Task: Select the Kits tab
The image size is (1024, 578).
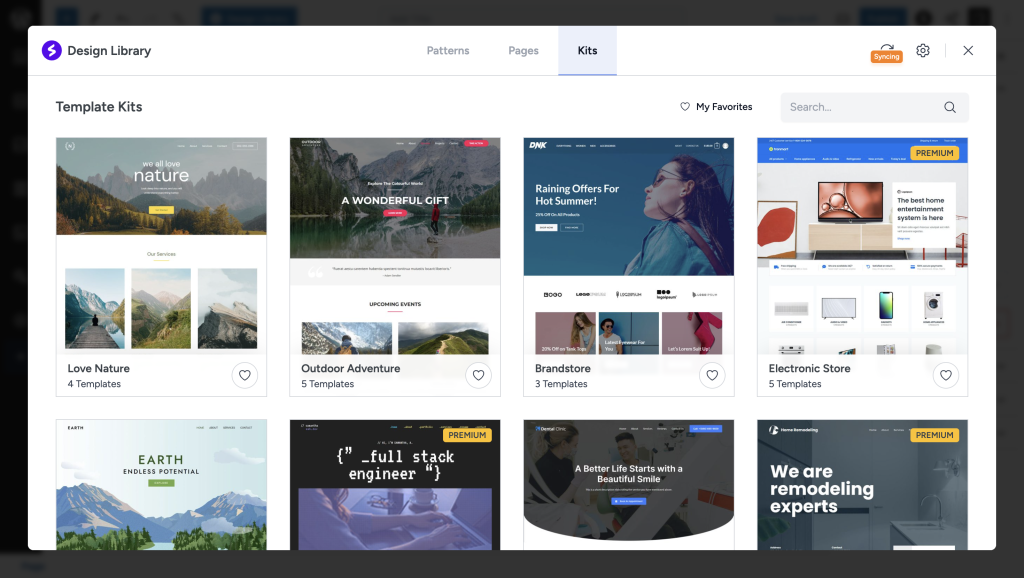Action: click(x=587, y=50)
